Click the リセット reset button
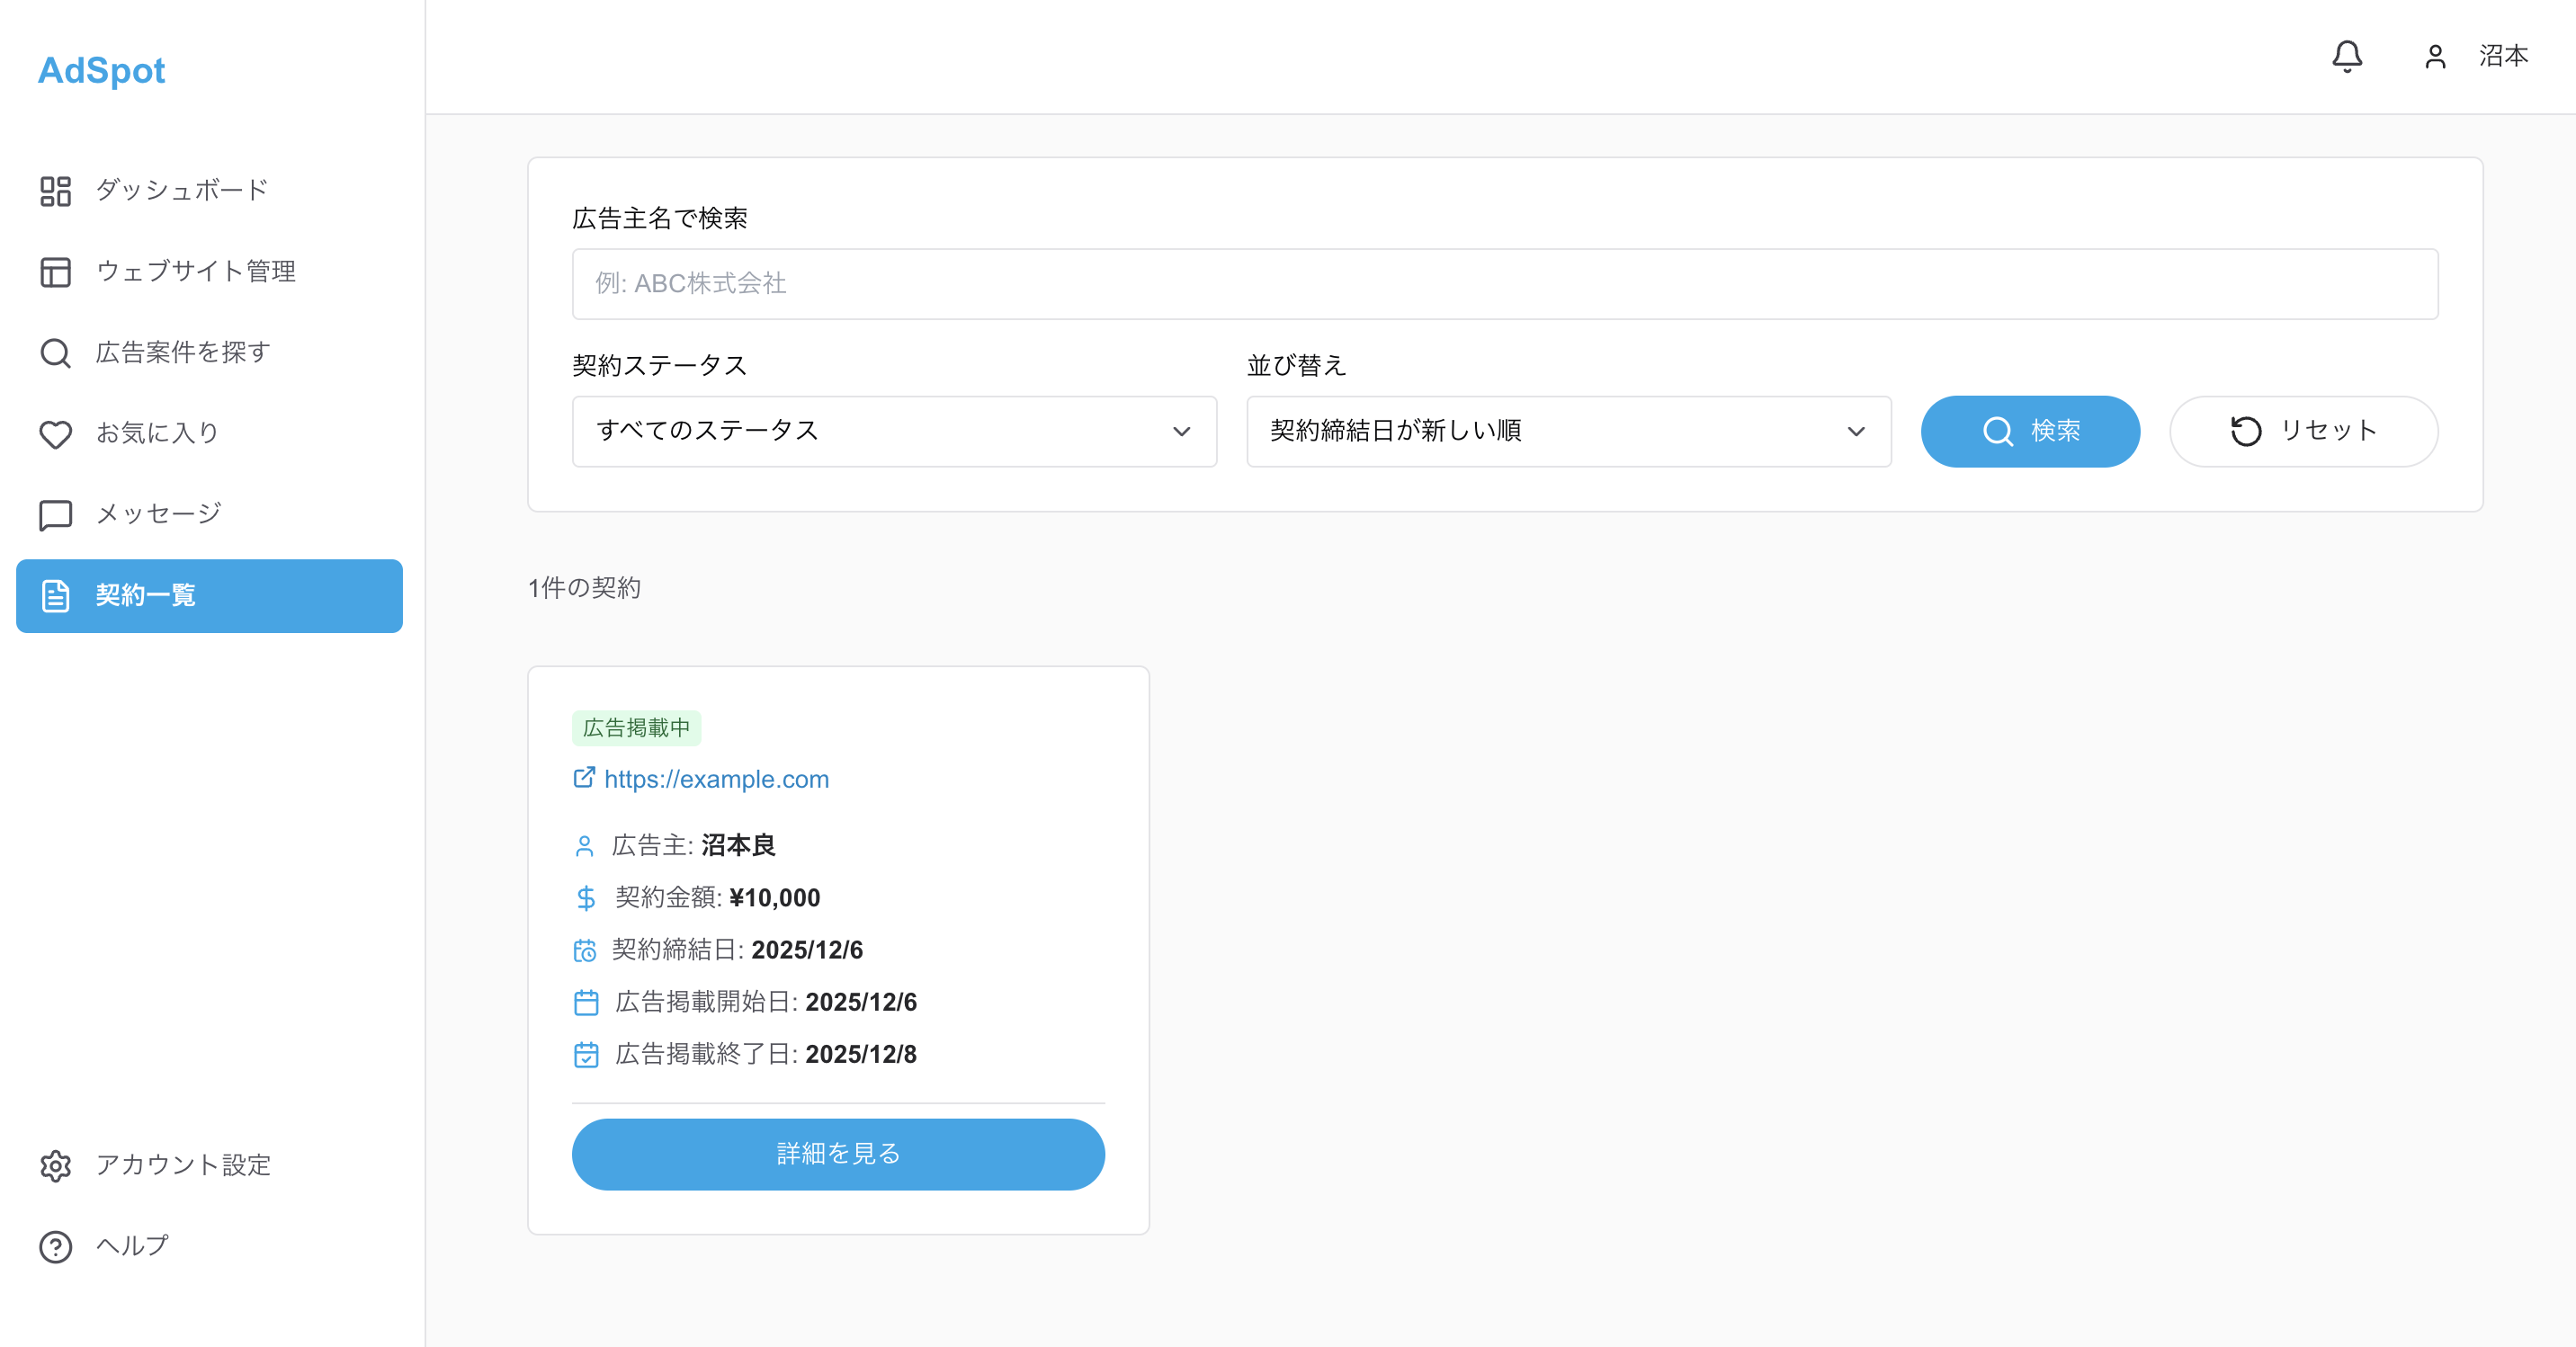The height and width of the screenshot is (1347, 2576). 2303,431
